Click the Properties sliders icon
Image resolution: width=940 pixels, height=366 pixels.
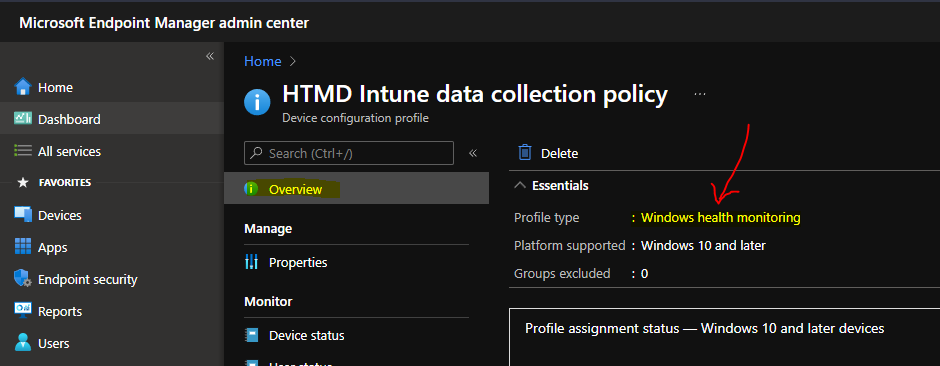coord(251,262)
